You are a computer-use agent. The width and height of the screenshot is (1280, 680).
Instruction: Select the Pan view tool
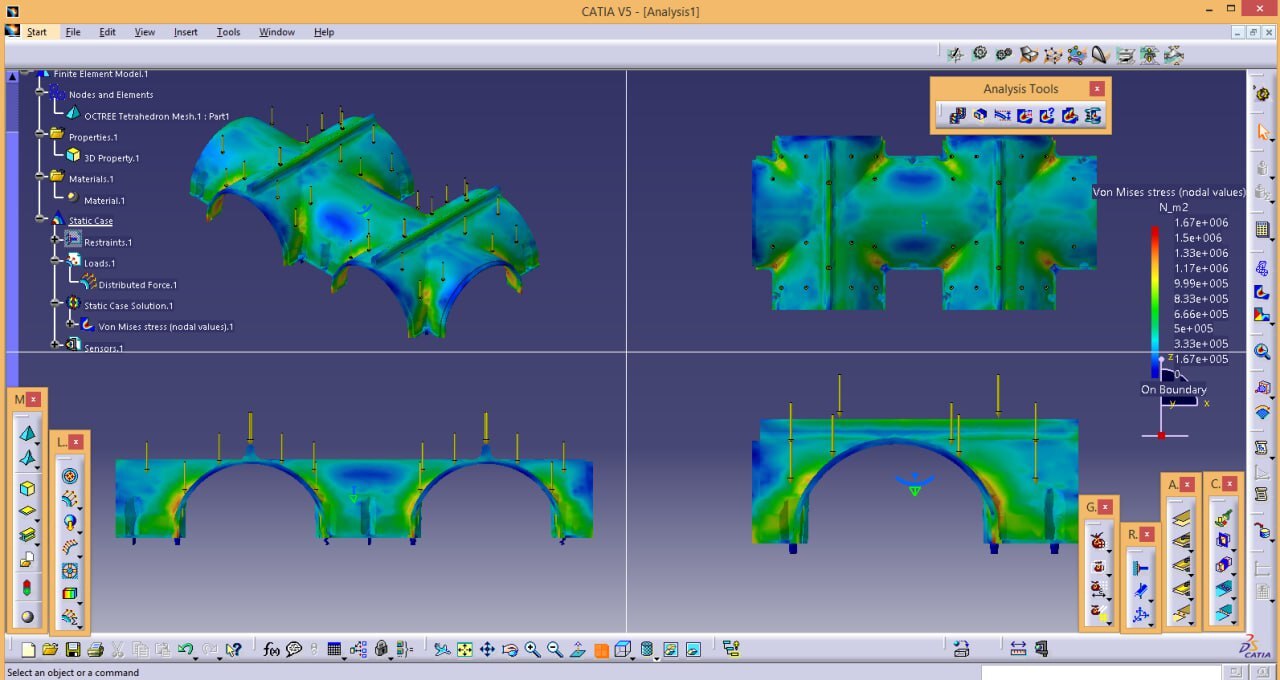[487, 650]
